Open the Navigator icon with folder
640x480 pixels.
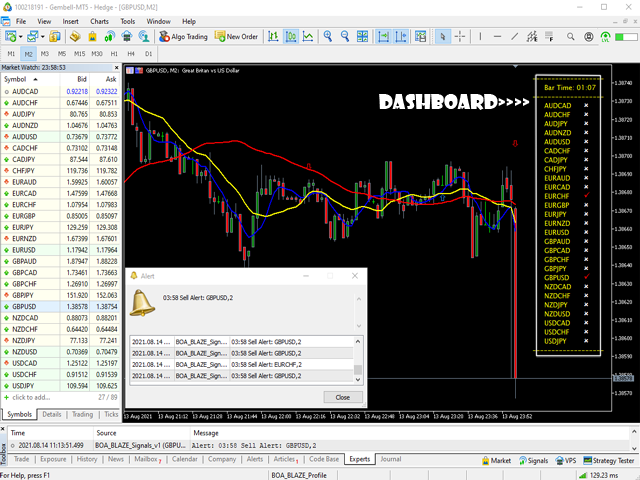(75, 37)
